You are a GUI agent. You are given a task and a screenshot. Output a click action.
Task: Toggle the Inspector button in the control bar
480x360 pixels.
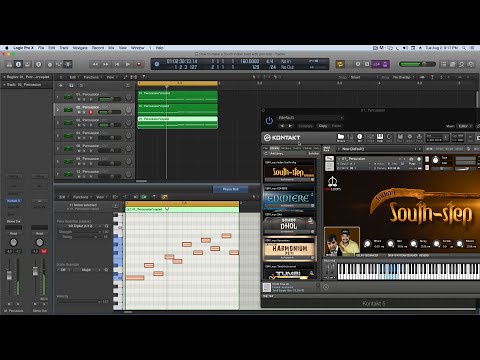tap(18, 64)
